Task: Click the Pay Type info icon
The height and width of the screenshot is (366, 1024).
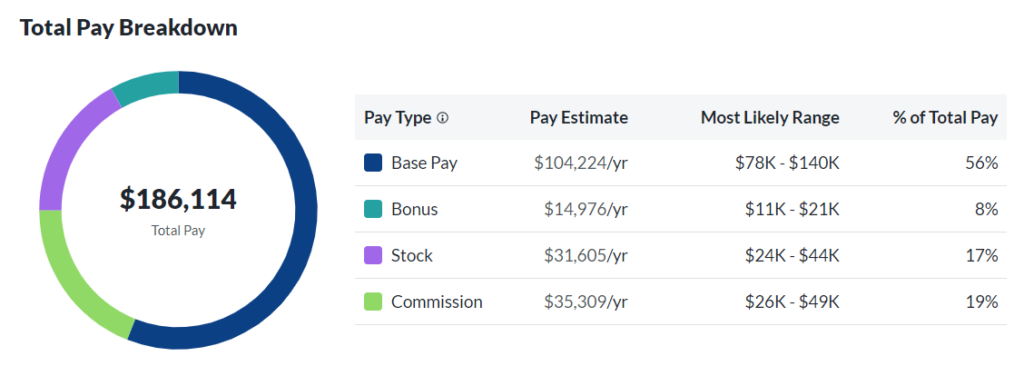Action: (x=443, y=118)
